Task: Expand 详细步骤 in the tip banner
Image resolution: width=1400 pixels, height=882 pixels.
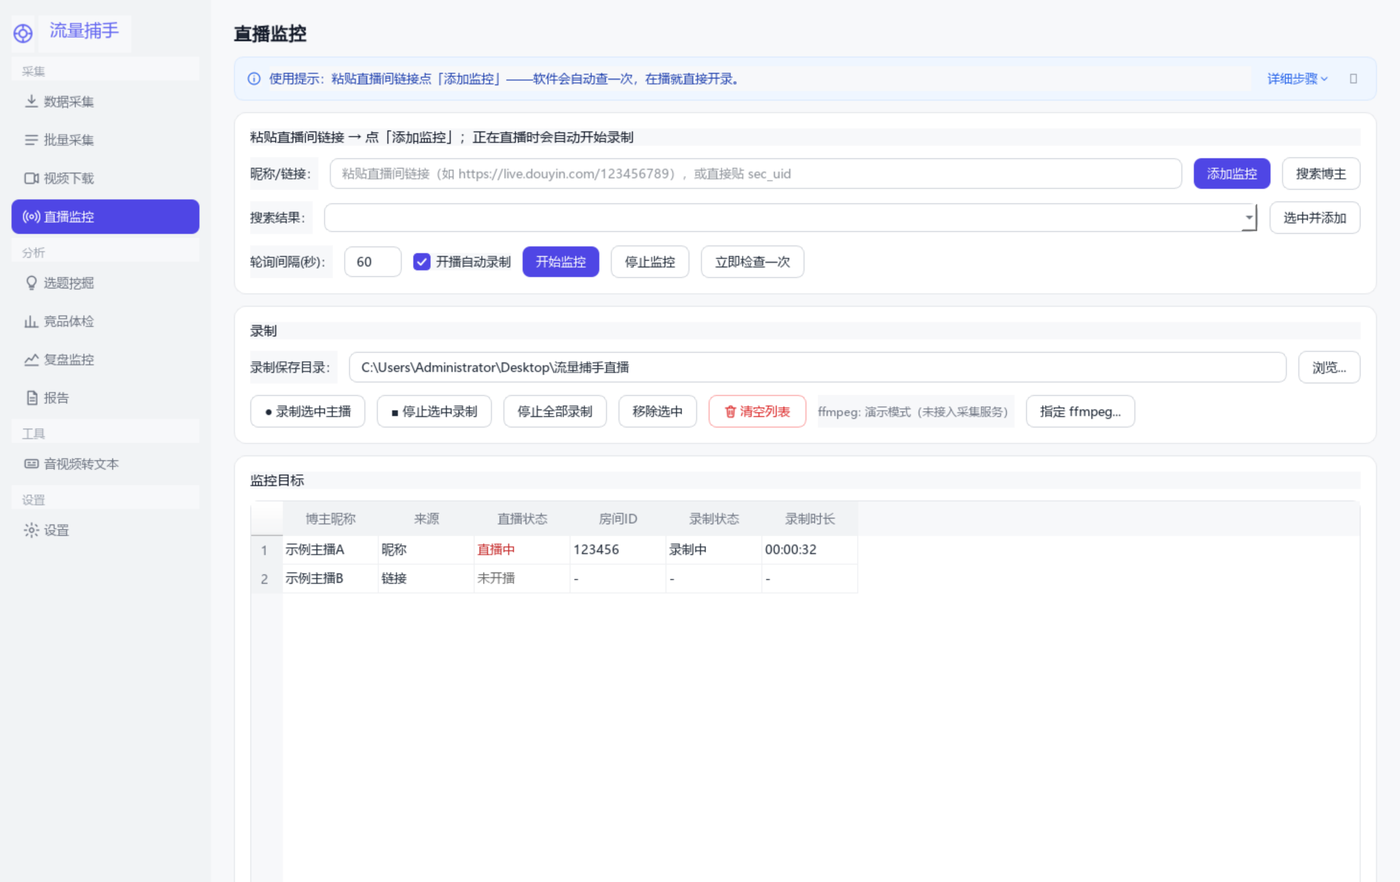Action: pyautogui.click(x=1297, y=79)
